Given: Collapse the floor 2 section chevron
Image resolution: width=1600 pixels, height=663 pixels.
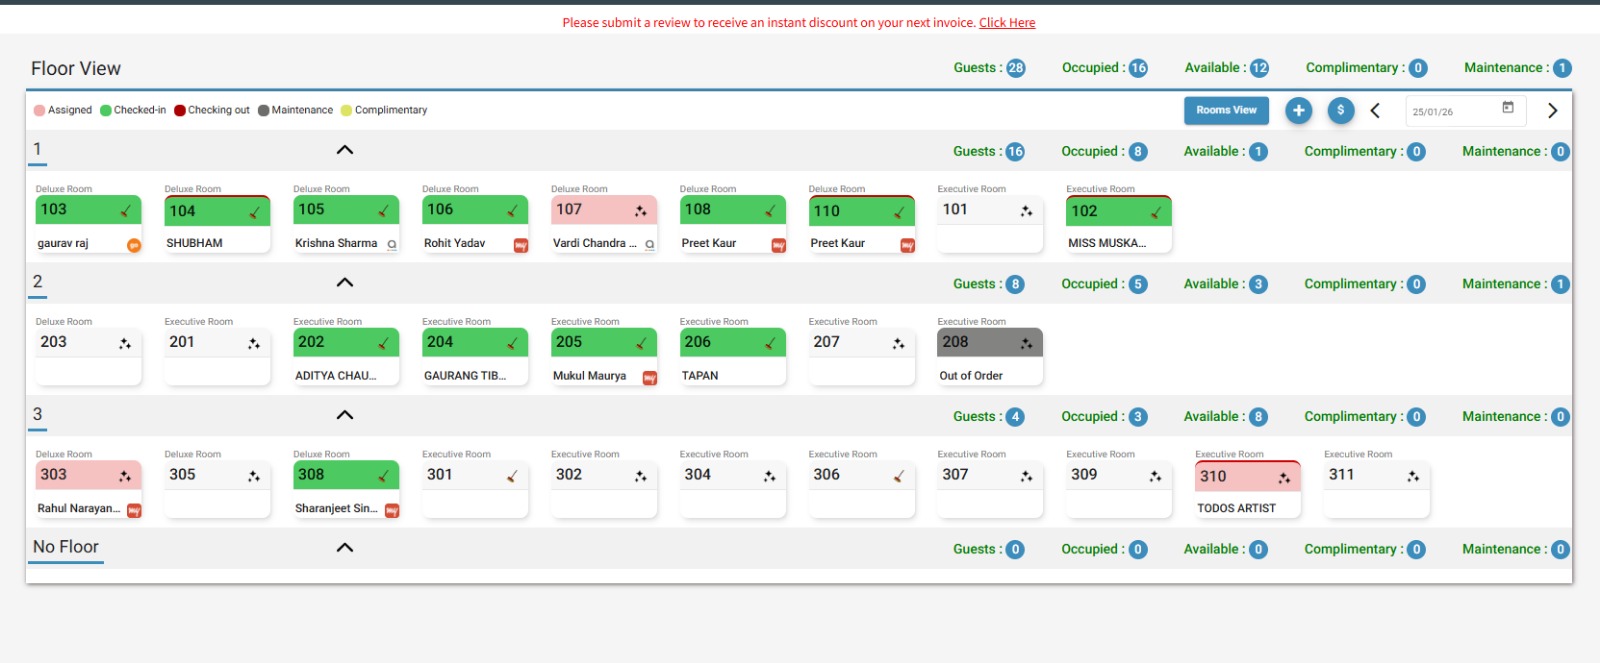Looking at the screenshot, I should (x=345, y=283).
